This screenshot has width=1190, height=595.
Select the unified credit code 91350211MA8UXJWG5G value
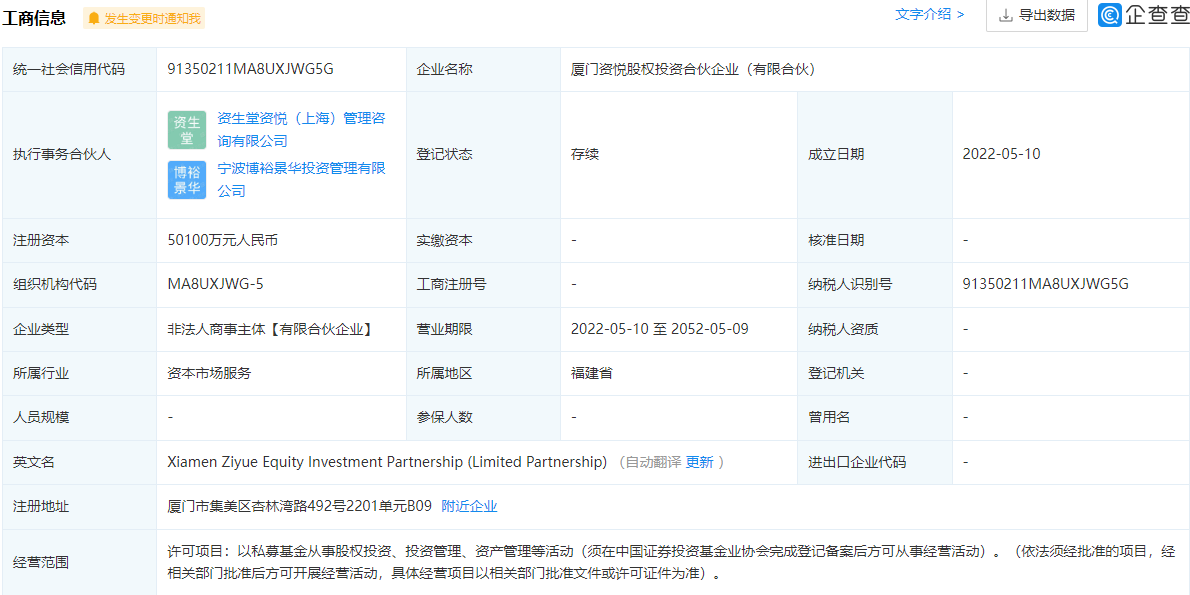click(x=250, y=69)
